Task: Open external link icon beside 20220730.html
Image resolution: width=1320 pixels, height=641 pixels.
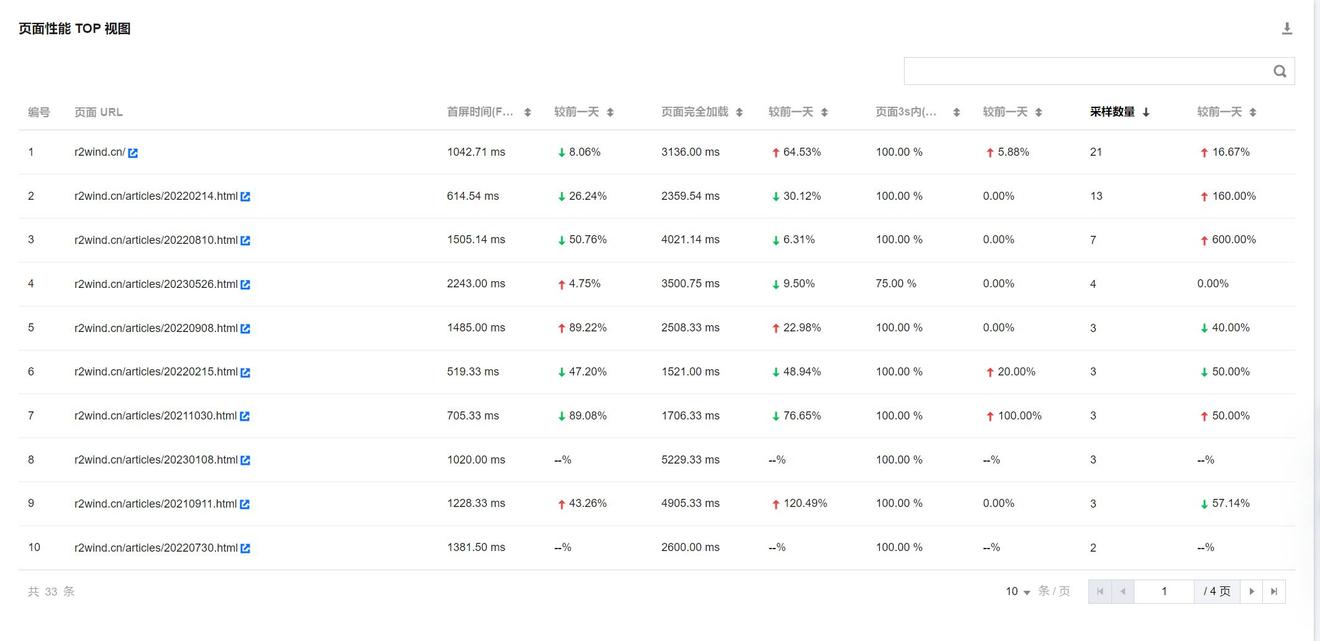Action: 244,546
